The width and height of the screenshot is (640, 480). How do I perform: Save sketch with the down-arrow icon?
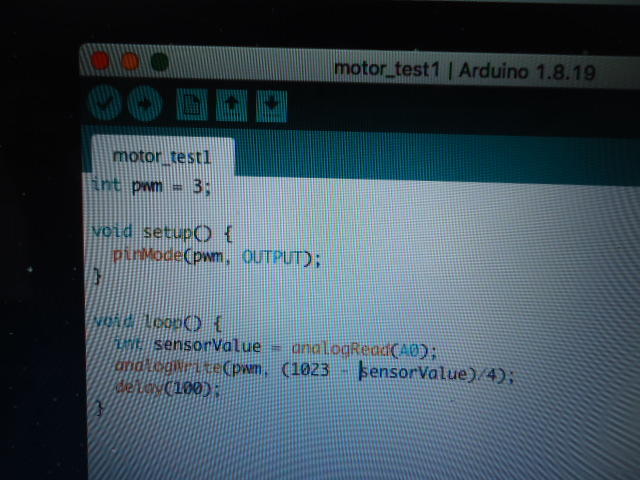271,107
